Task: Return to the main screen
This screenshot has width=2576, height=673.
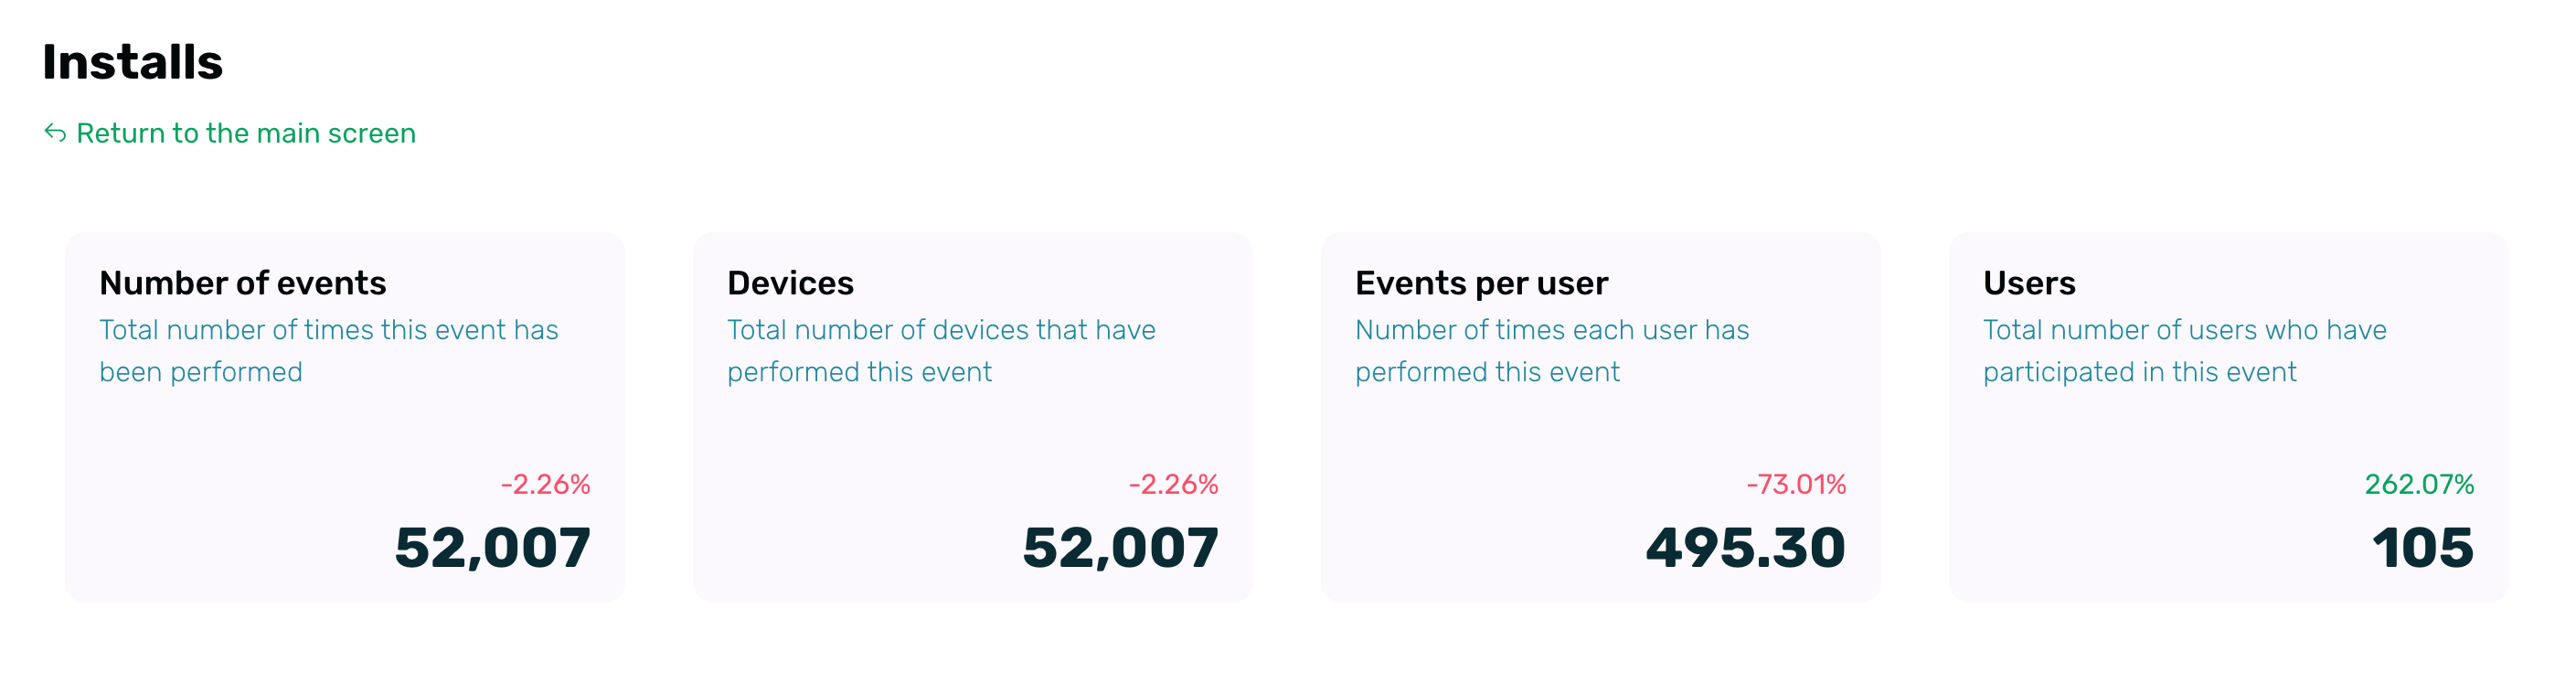Action: (x=245, y=133)
